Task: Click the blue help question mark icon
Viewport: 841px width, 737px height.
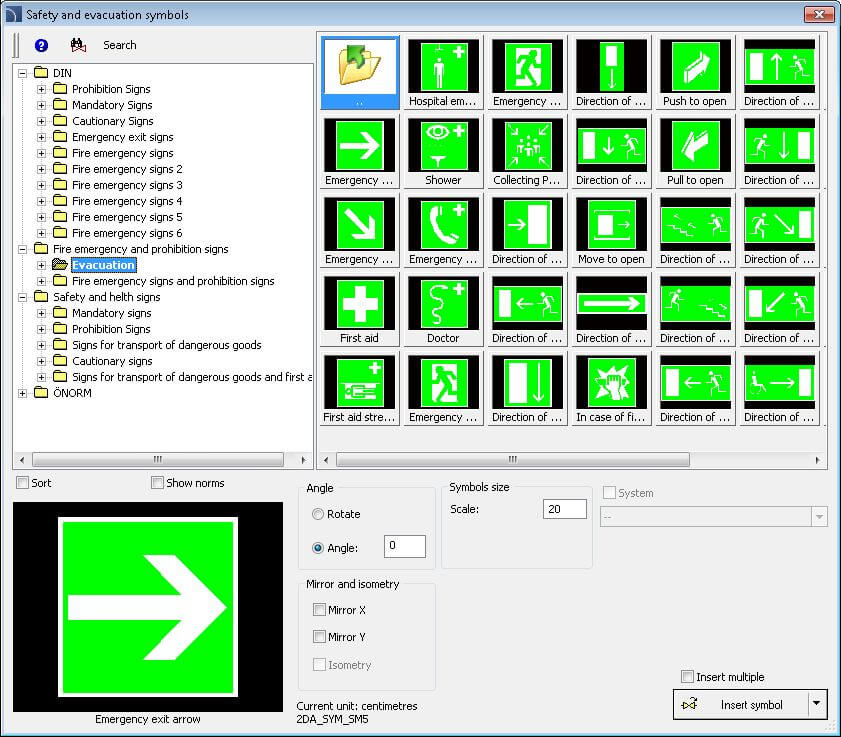Action: coord(41,45)
